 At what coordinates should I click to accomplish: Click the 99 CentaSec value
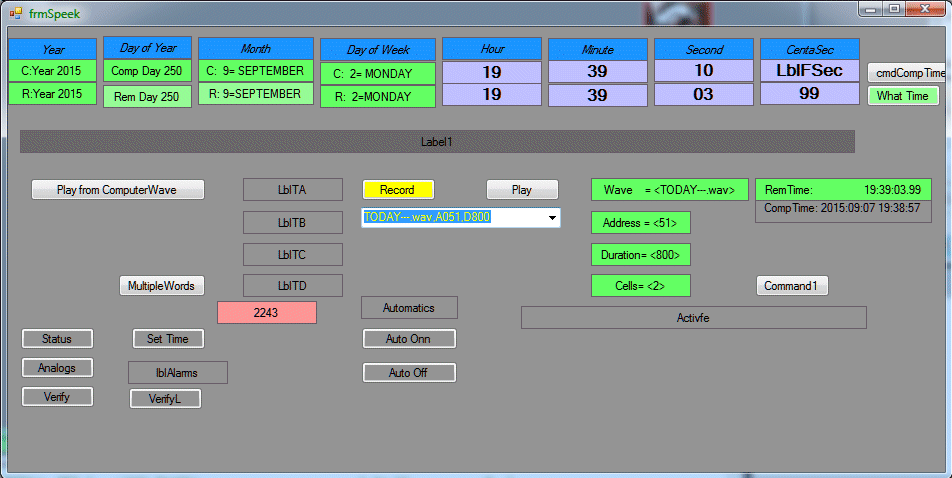click(x=810, y=94)
